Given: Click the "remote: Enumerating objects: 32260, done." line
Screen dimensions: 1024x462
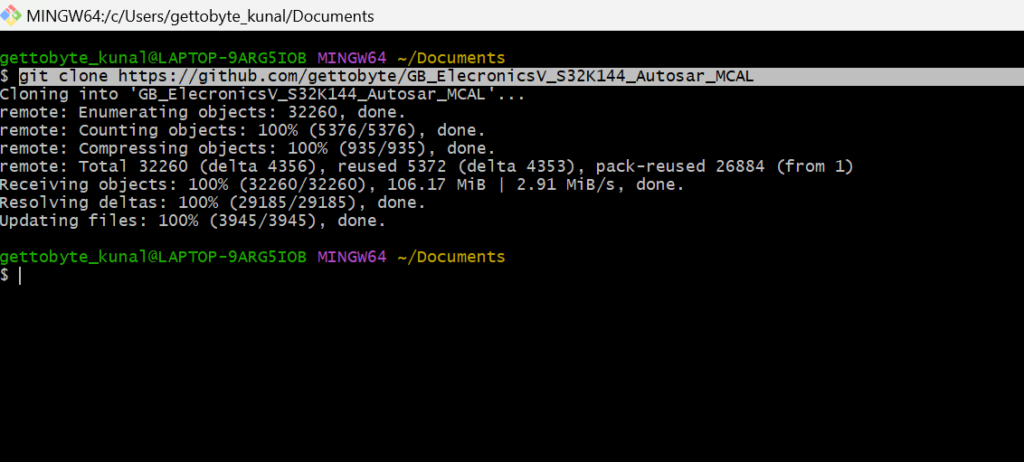Looking at the screenshot, I should [x=203, y=112].
